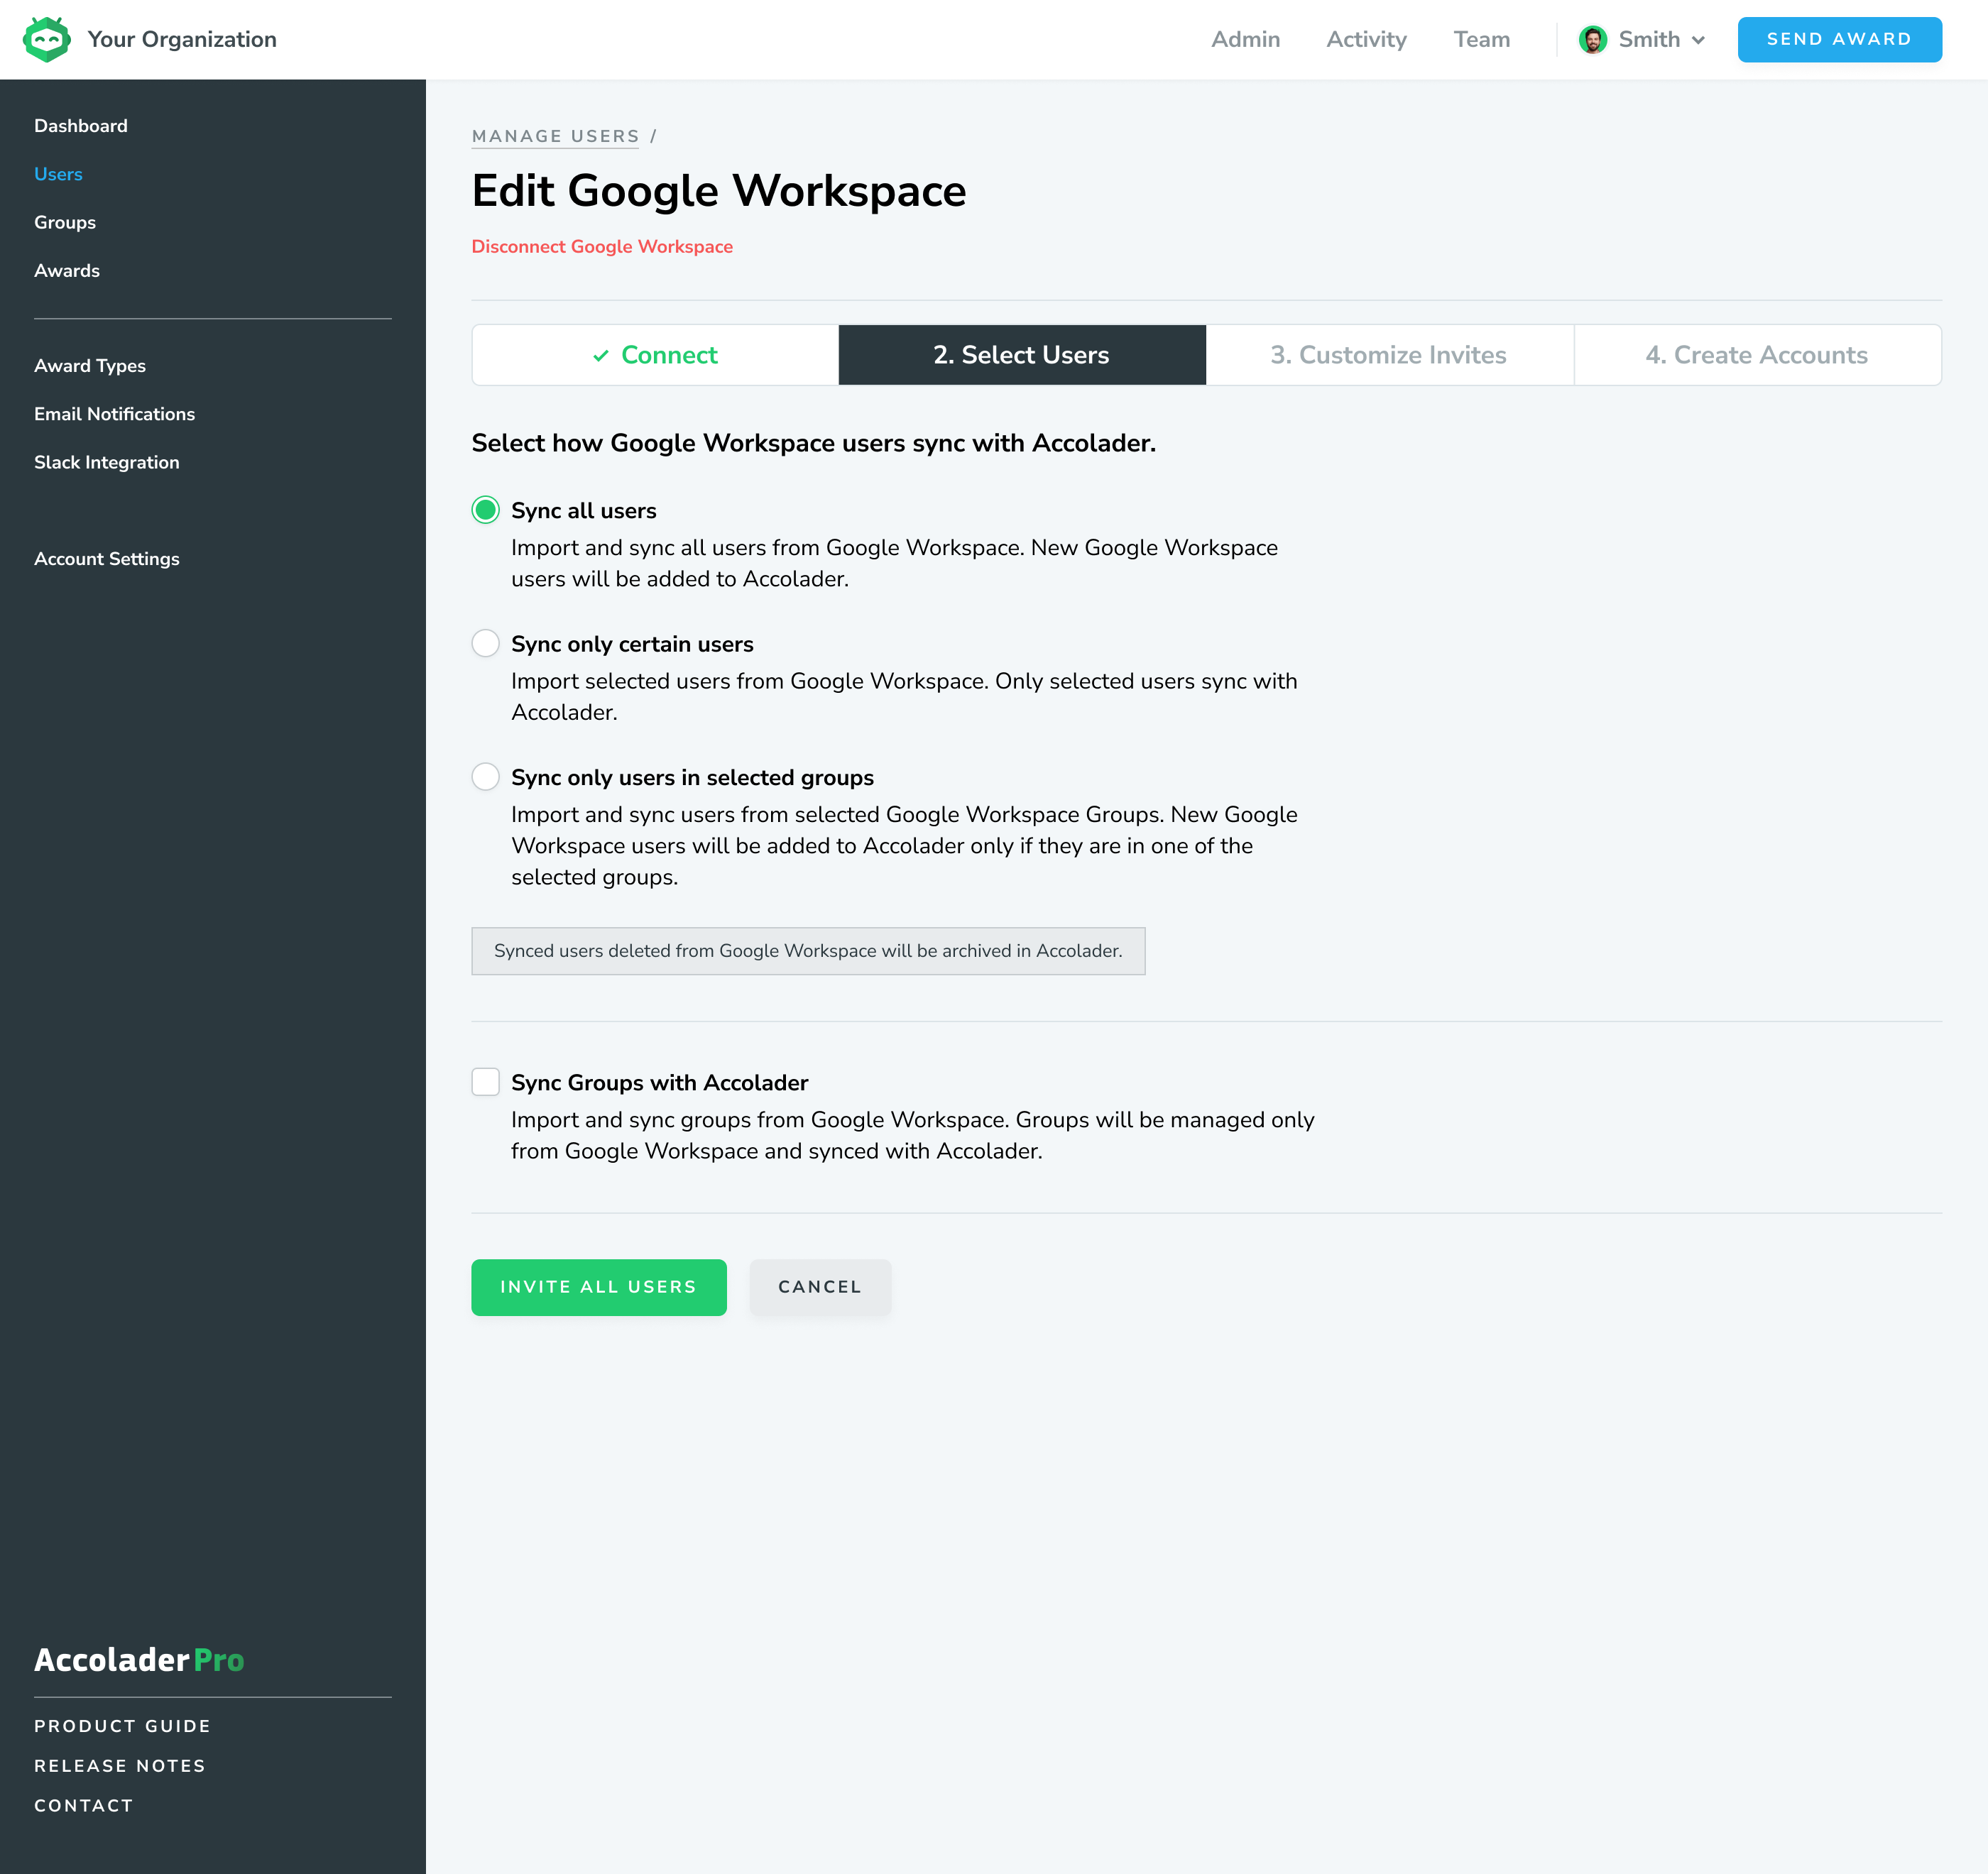Click the AccoladerPro logo in sidebar

coord(139,1660)
